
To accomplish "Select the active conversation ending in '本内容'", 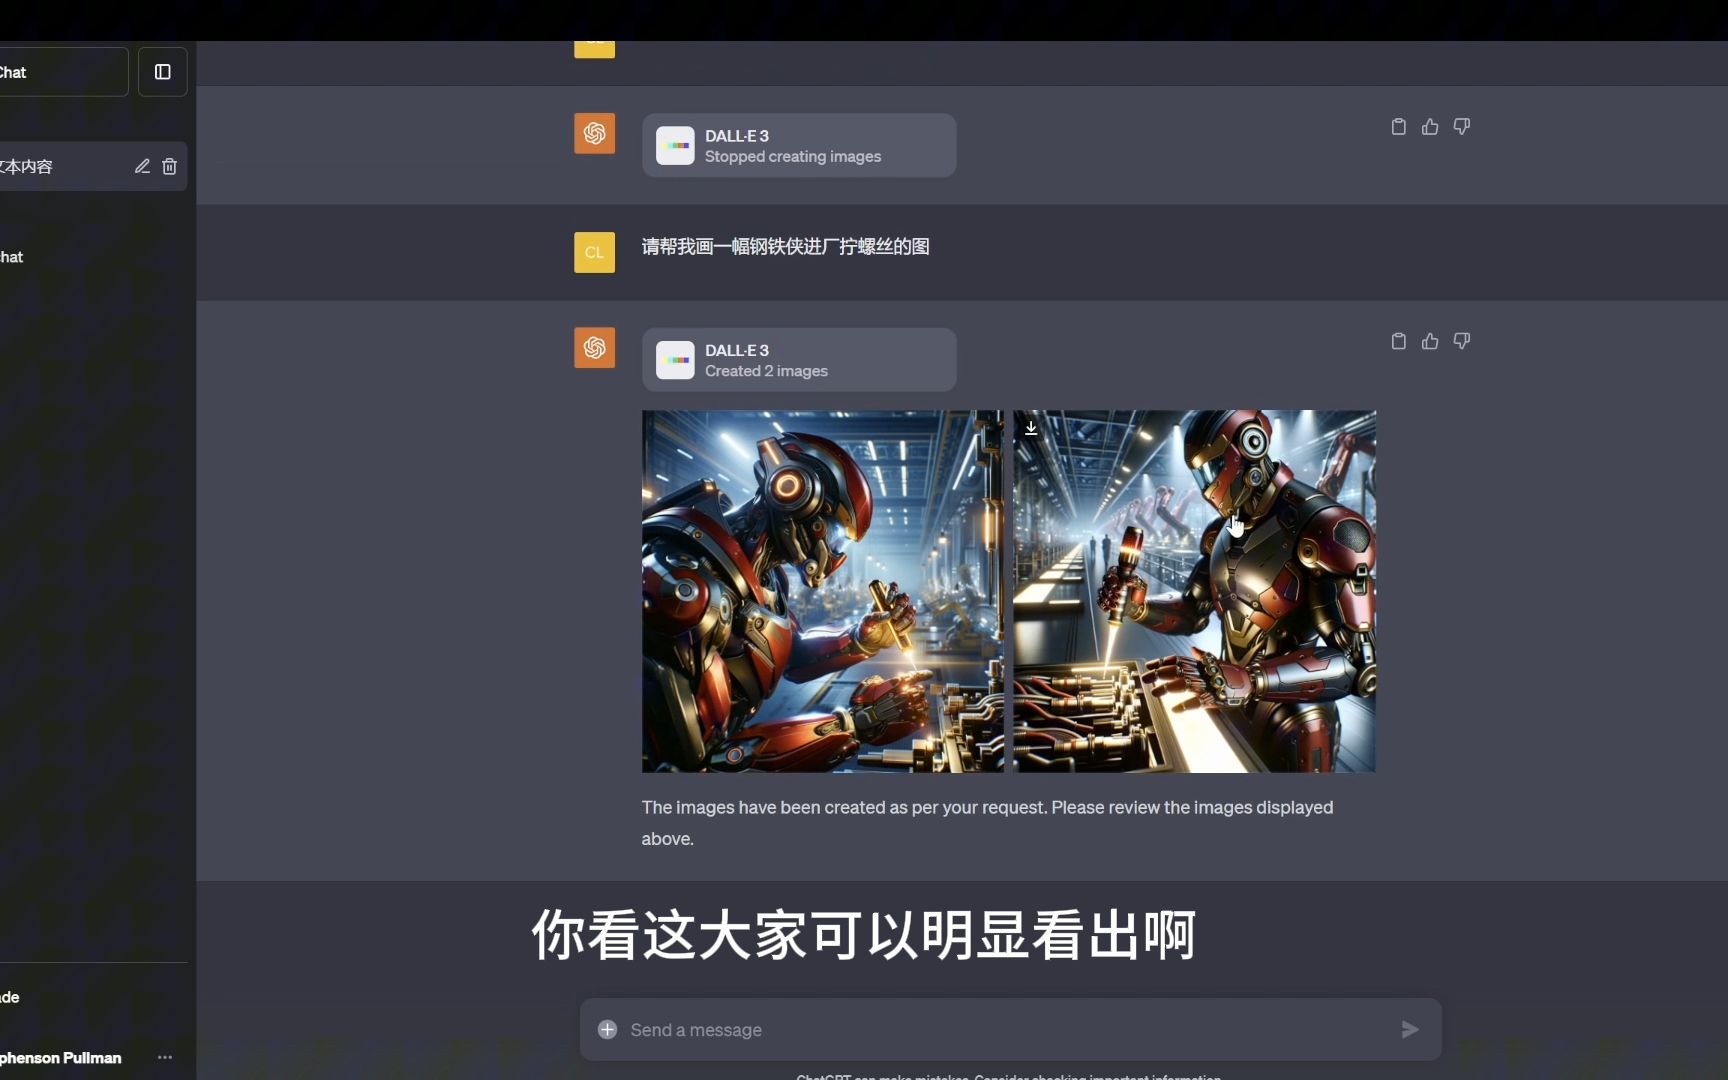I will tap(94, 166).
